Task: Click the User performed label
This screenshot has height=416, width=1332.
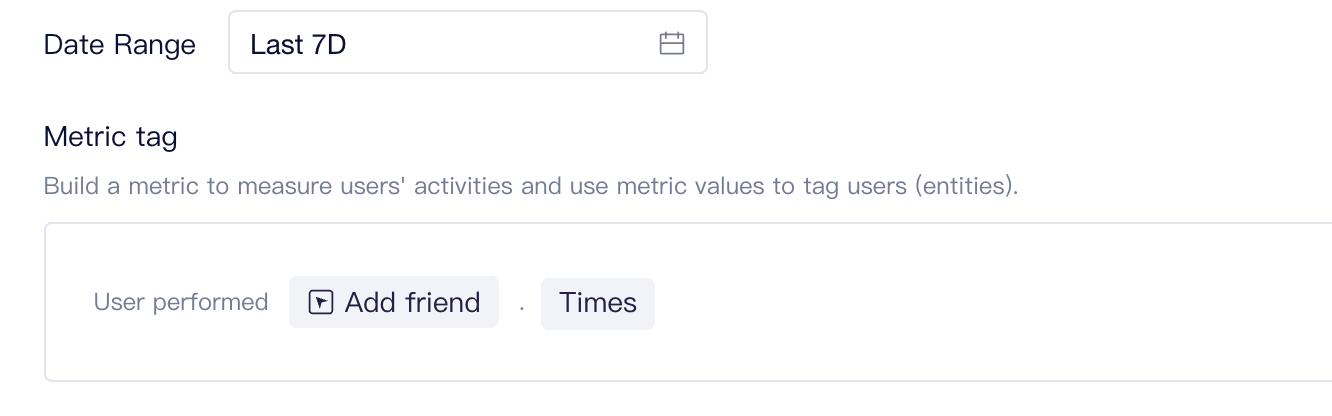Action: point(181,302)
